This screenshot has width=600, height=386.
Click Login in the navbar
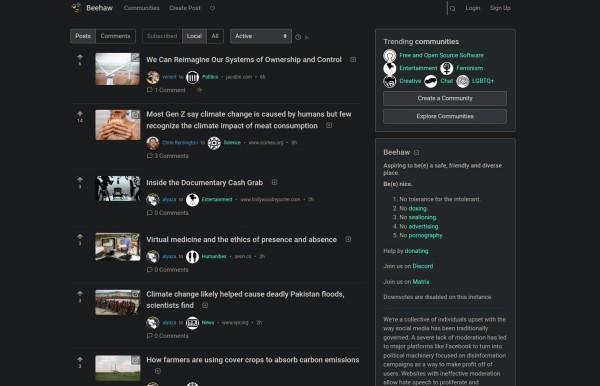(473, 8)
